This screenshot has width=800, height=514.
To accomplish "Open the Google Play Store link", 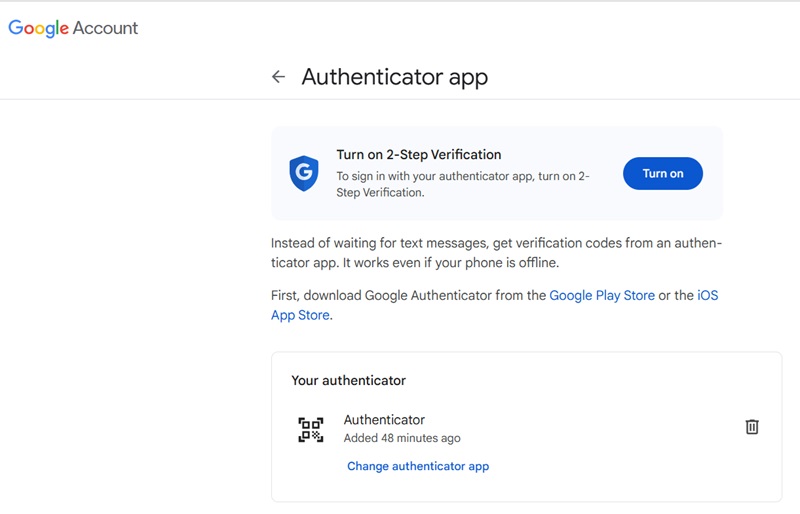I will point(602,296).
